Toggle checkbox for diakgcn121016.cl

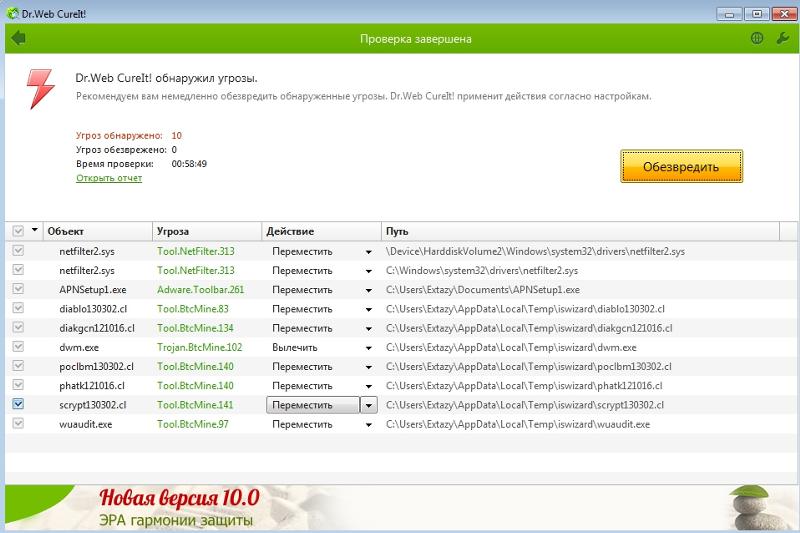tap(18, 327)
